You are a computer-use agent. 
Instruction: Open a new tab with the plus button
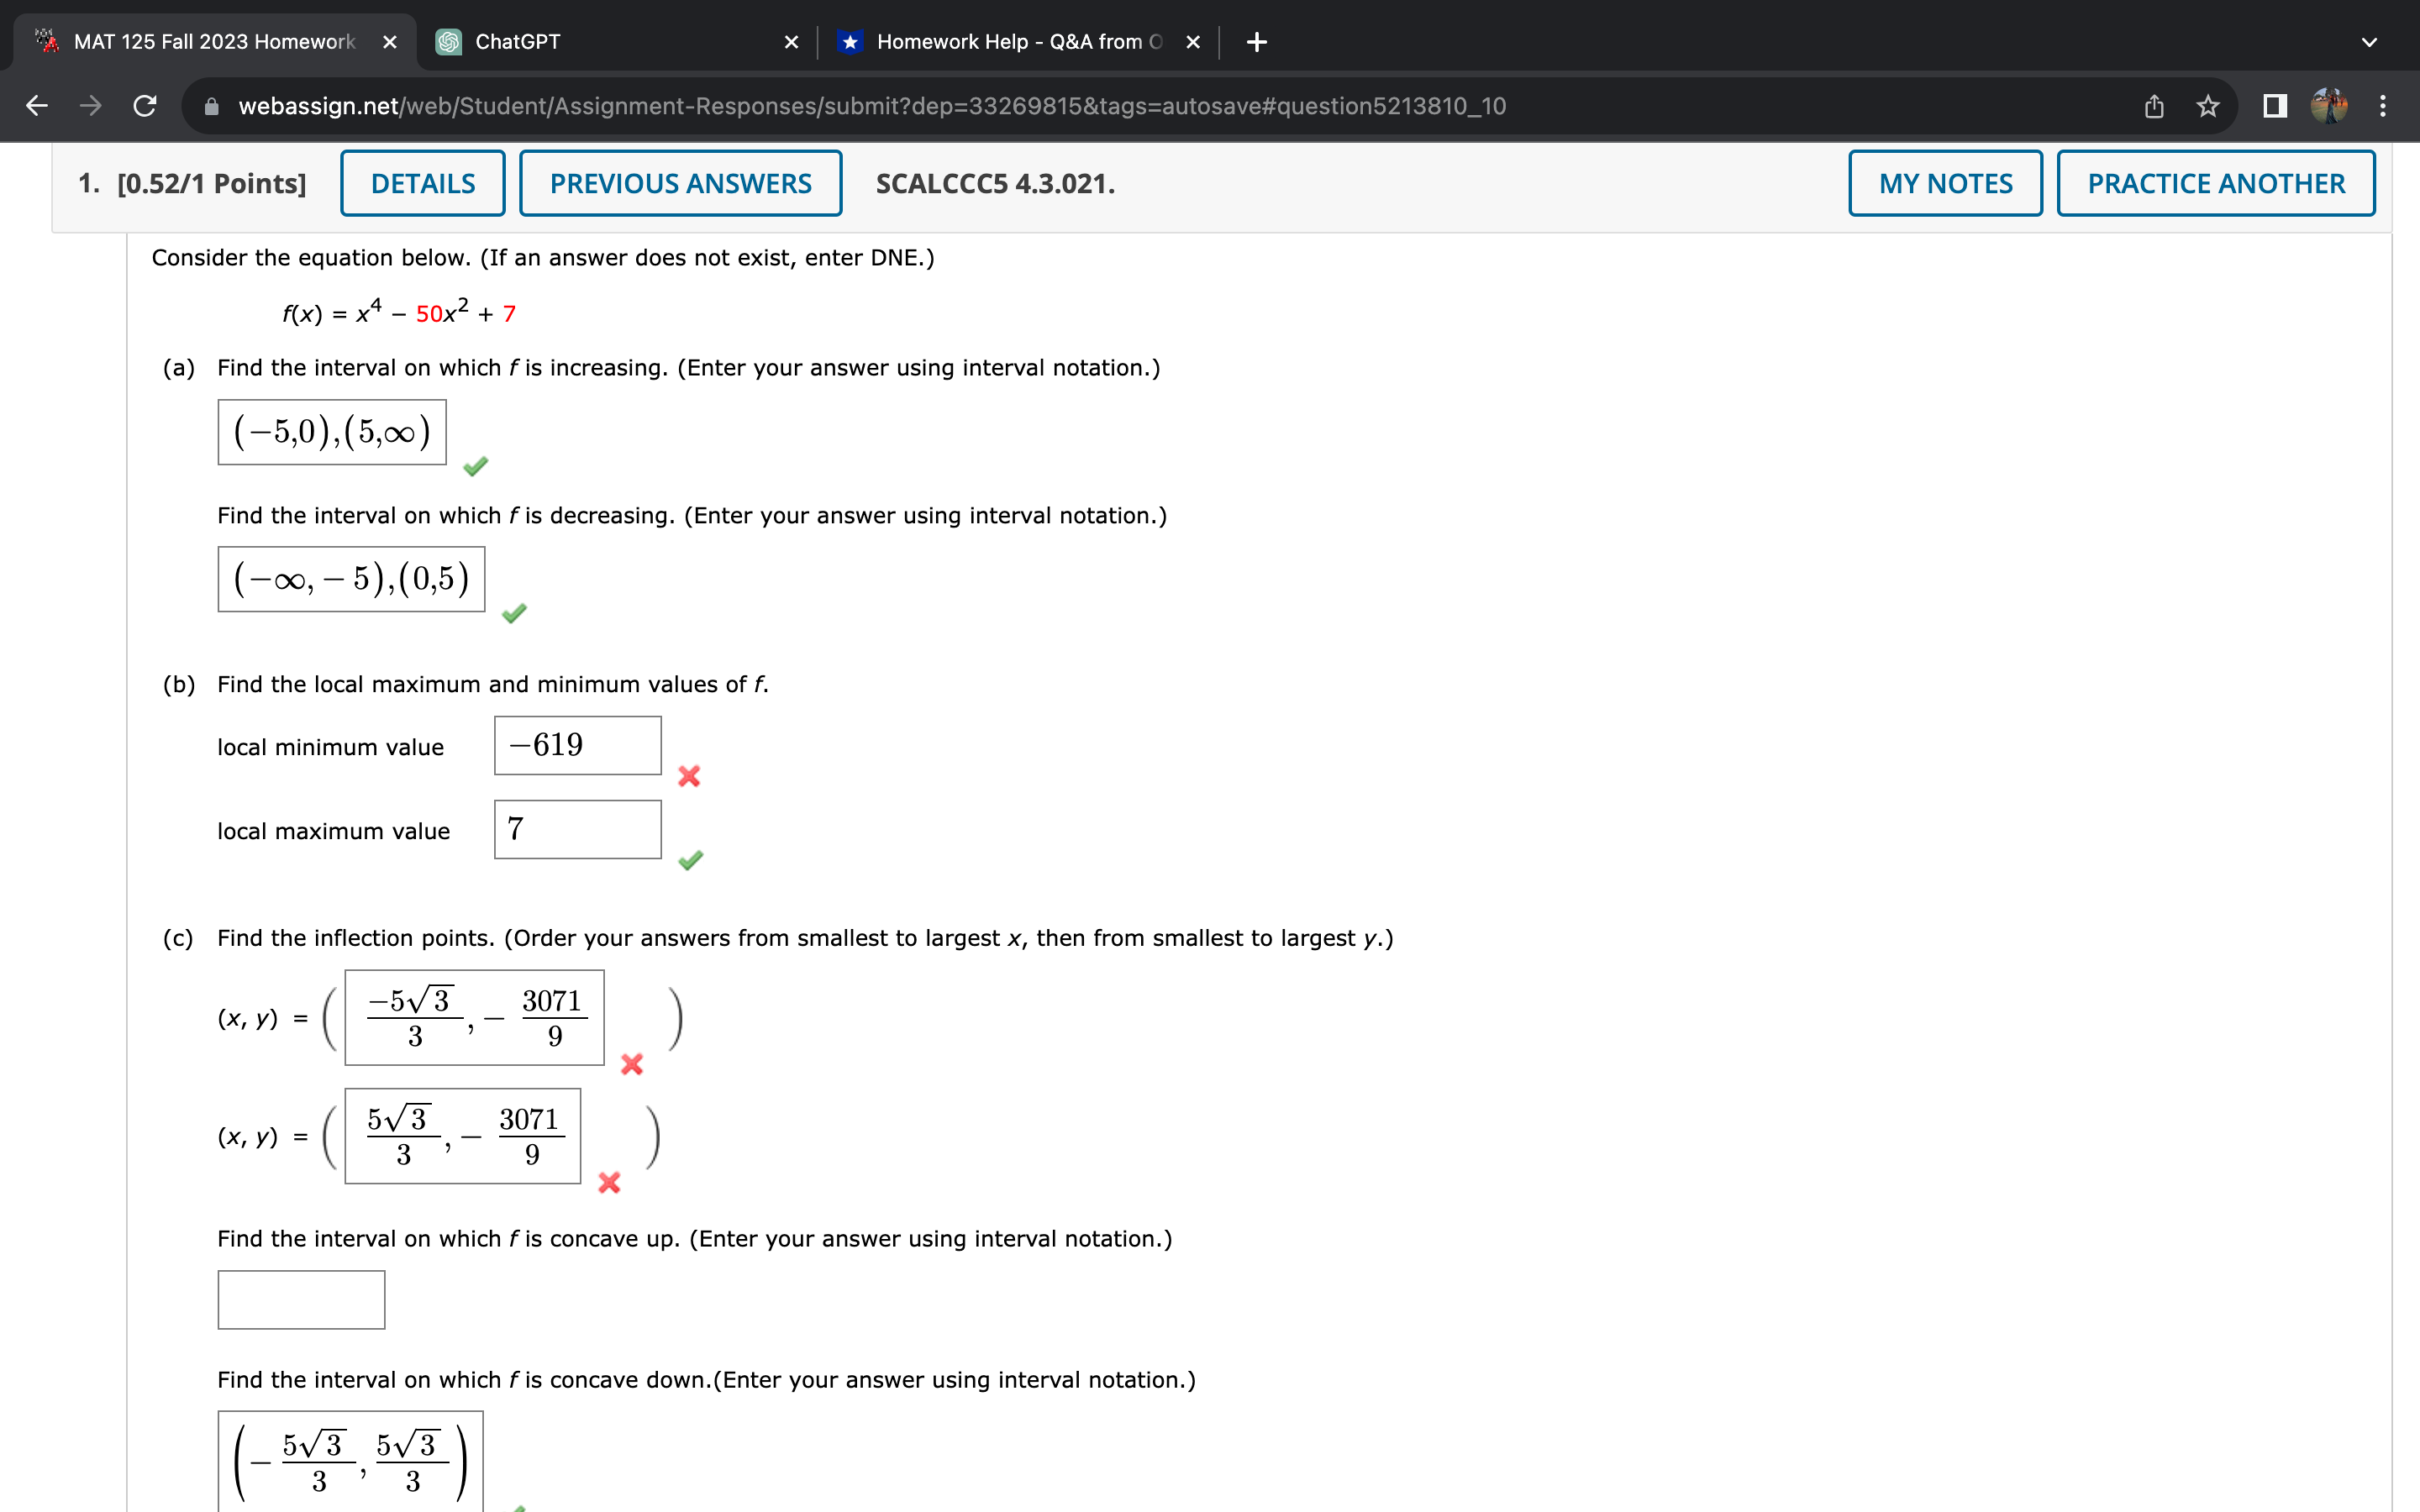[1256, 41]
